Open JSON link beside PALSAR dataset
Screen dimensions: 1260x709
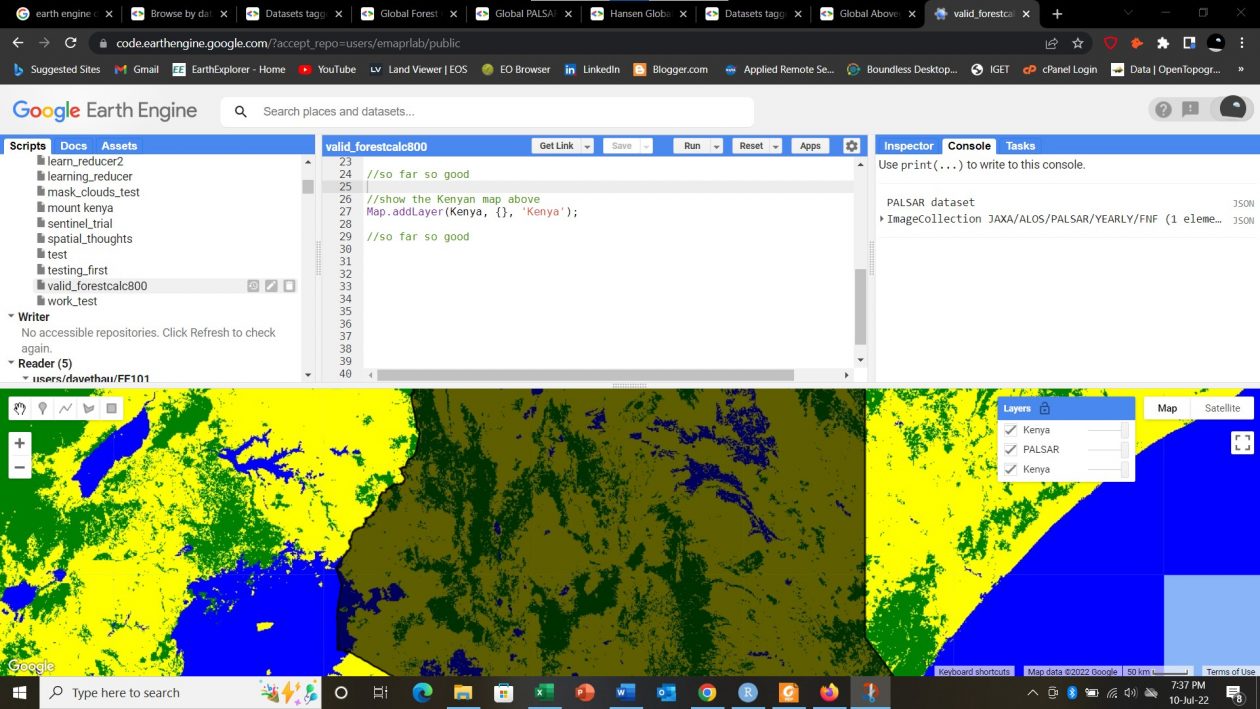(x=1243, y=203)
